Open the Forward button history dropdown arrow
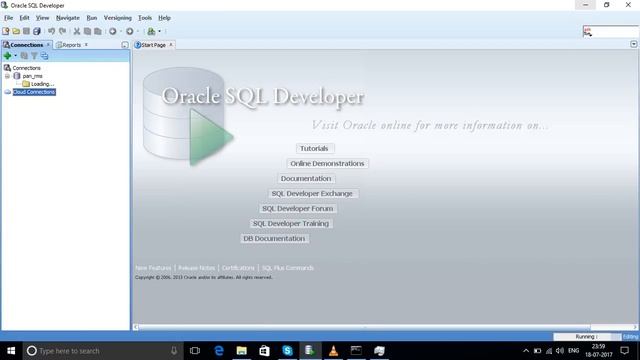Viewport: 640px width, 360px height. [x=138, y=31]
